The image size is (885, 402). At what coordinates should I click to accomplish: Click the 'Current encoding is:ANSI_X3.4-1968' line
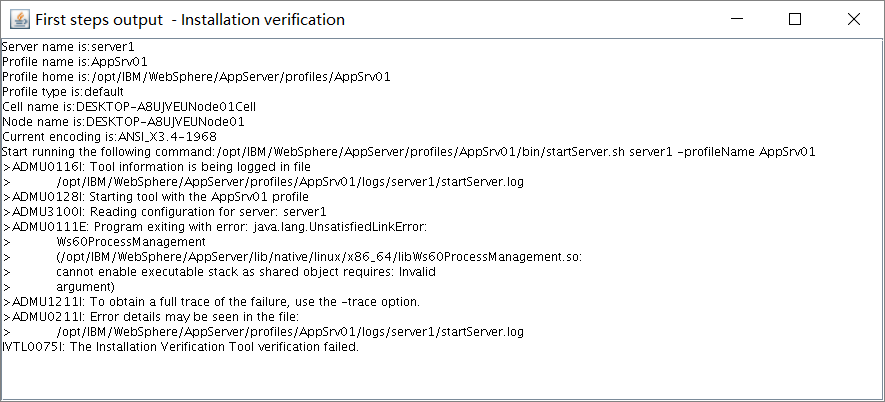109,137
